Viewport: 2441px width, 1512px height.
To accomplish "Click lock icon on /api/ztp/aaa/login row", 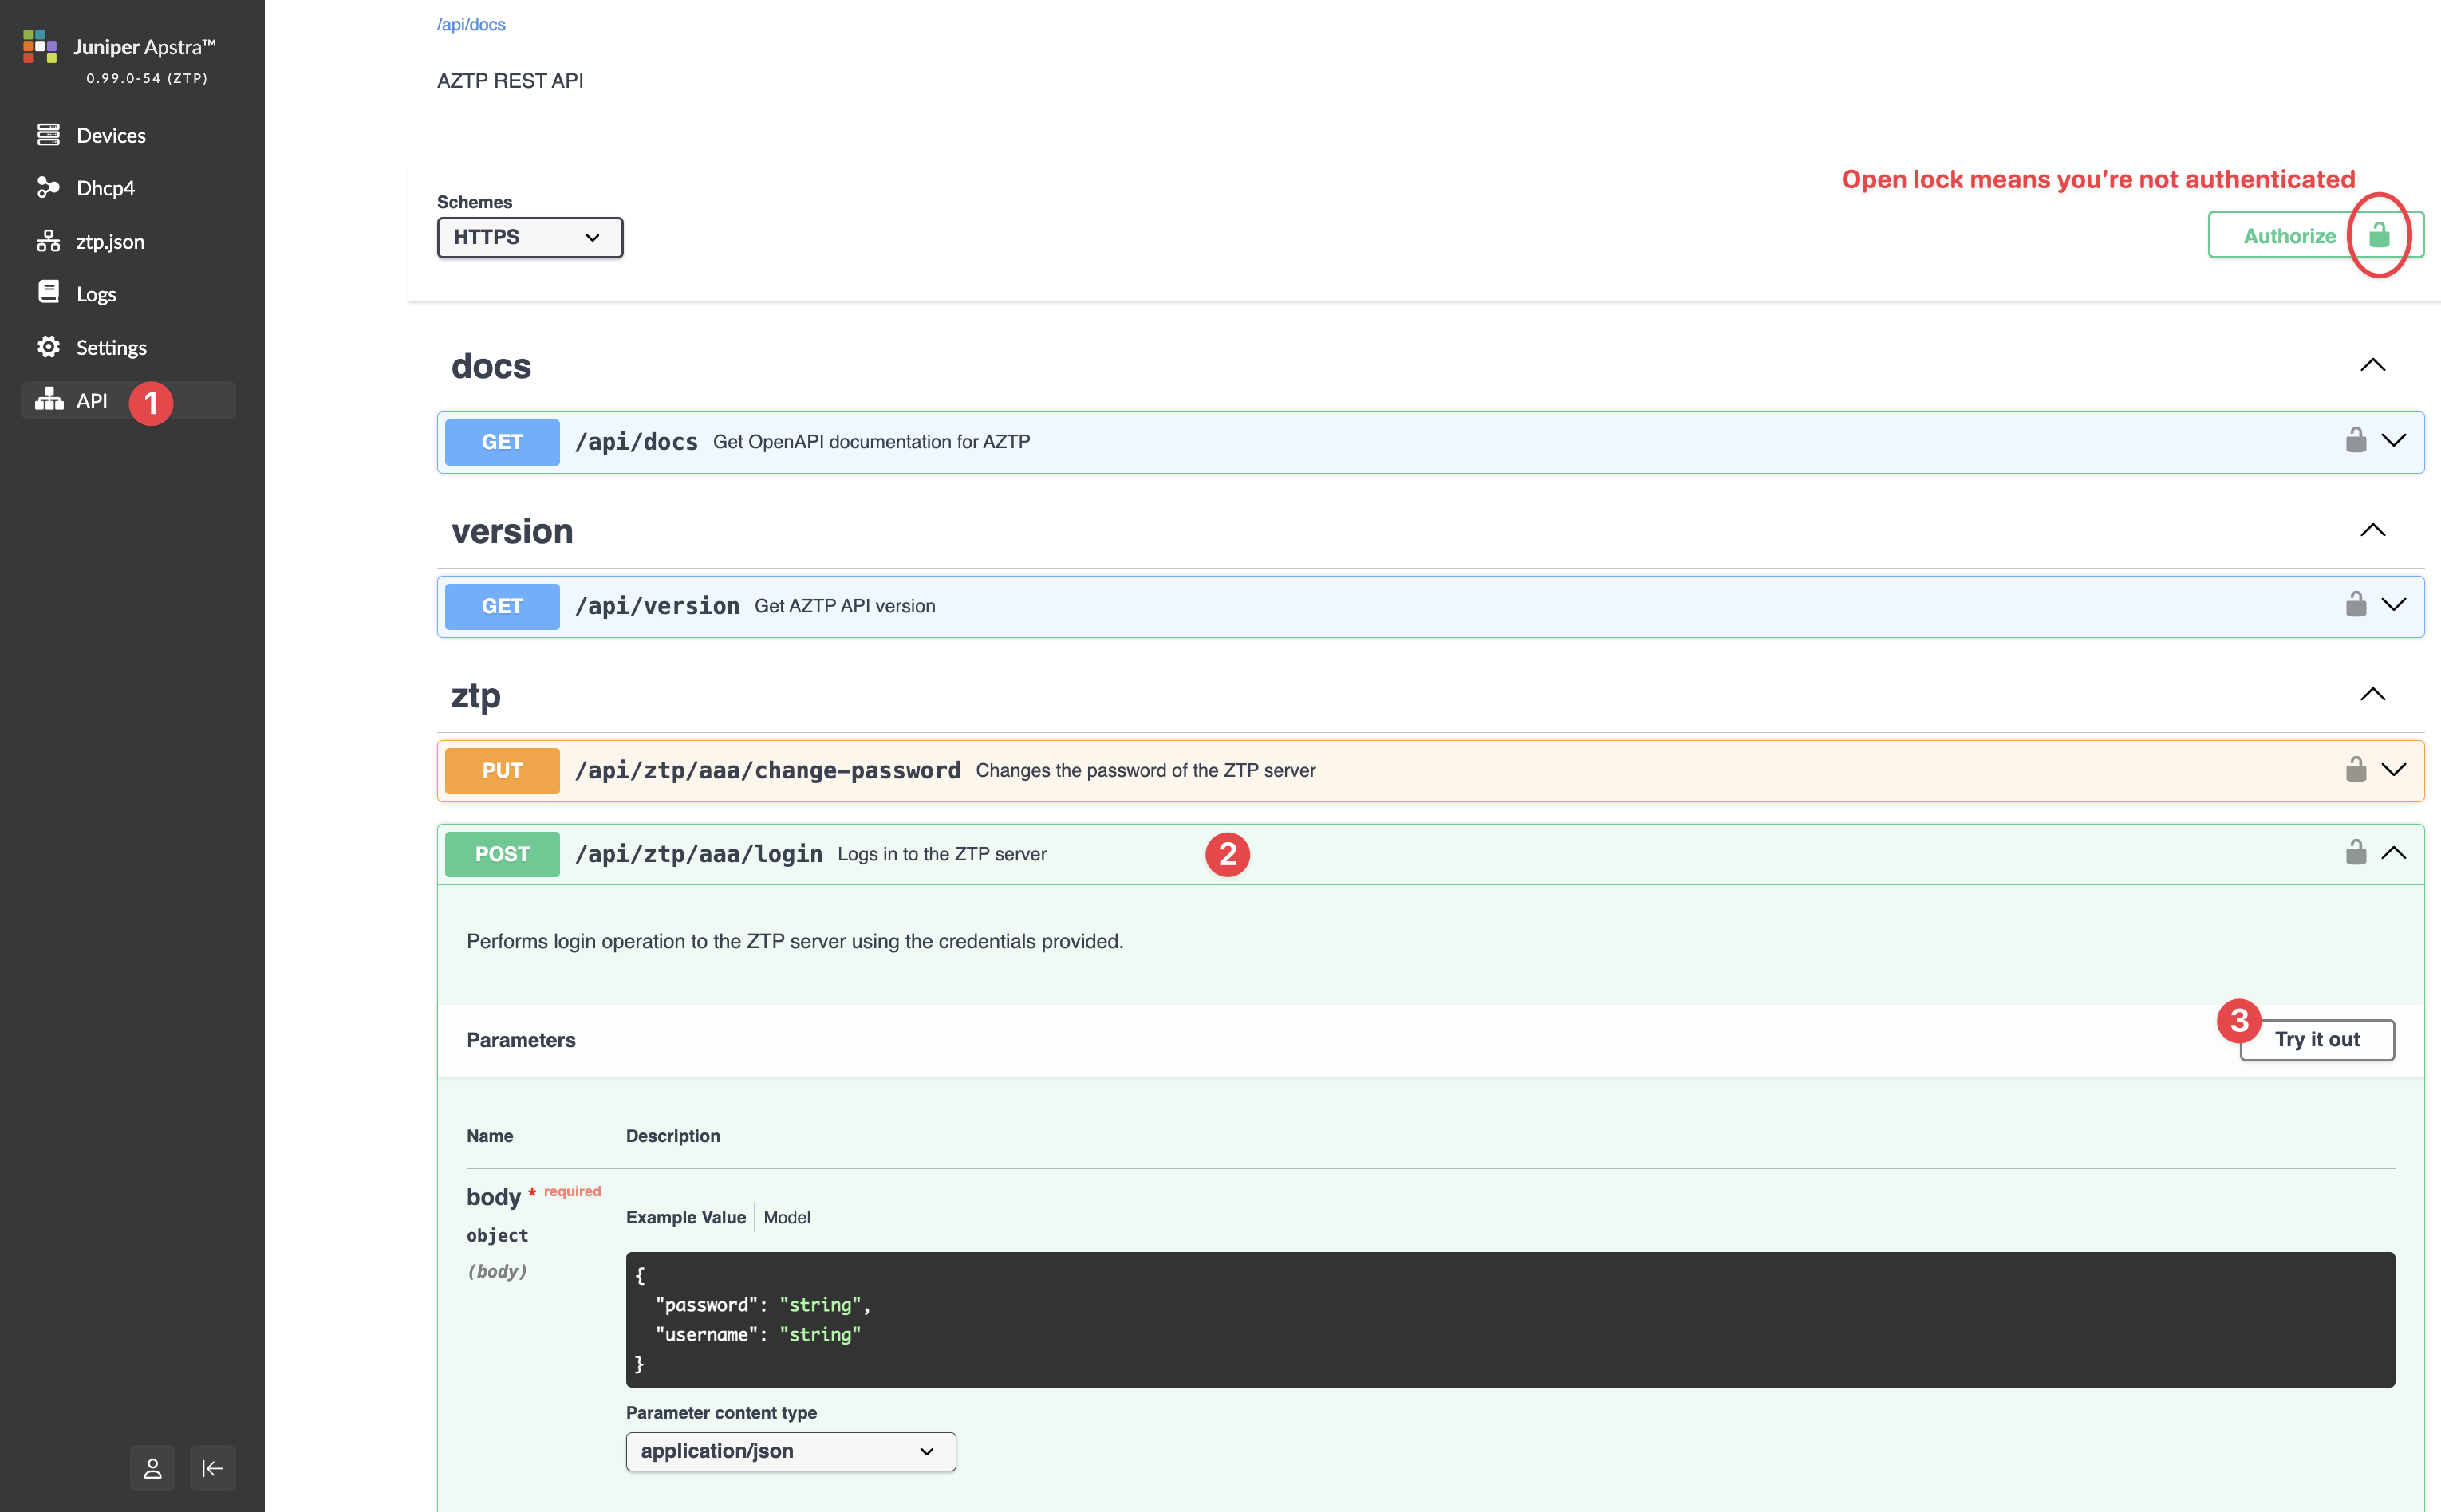I will click(x=2355, y=853).
